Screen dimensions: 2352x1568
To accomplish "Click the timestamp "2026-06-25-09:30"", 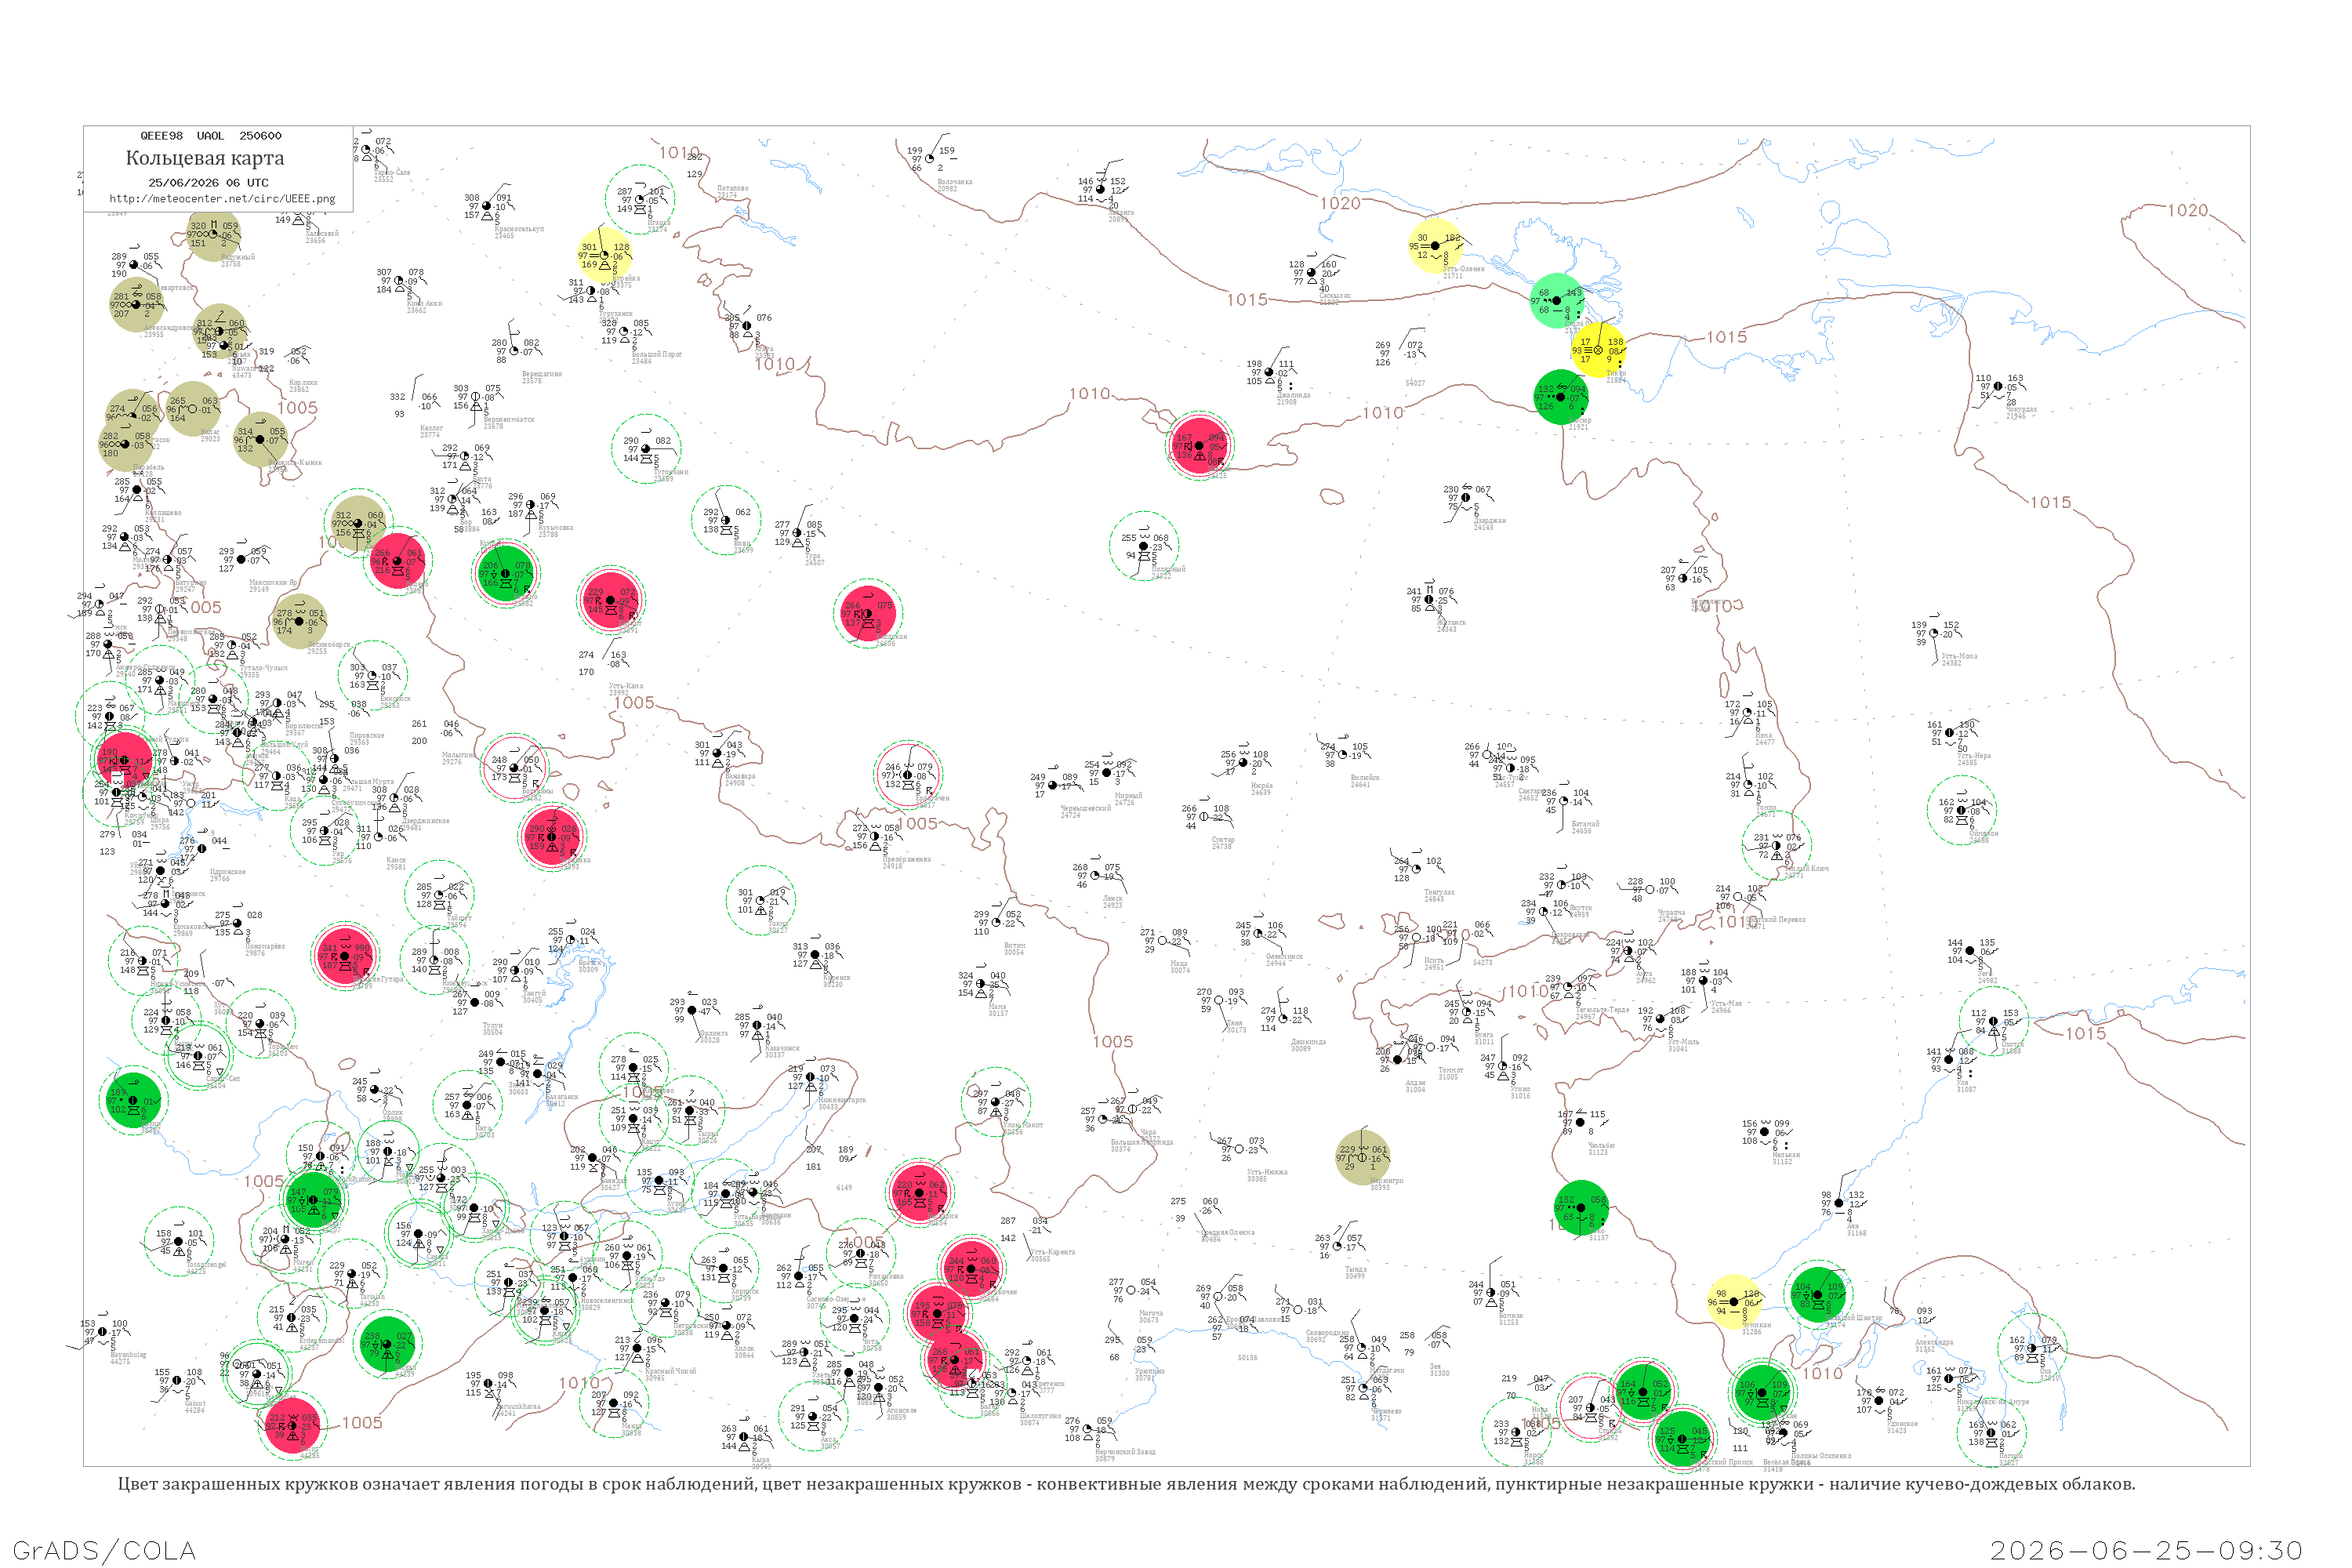I will [x=2147, y=1551].
